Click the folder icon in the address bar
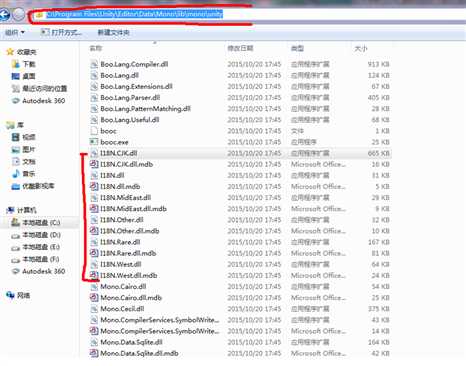This screenshot has height=366, width=466. (x=39, y=15)
